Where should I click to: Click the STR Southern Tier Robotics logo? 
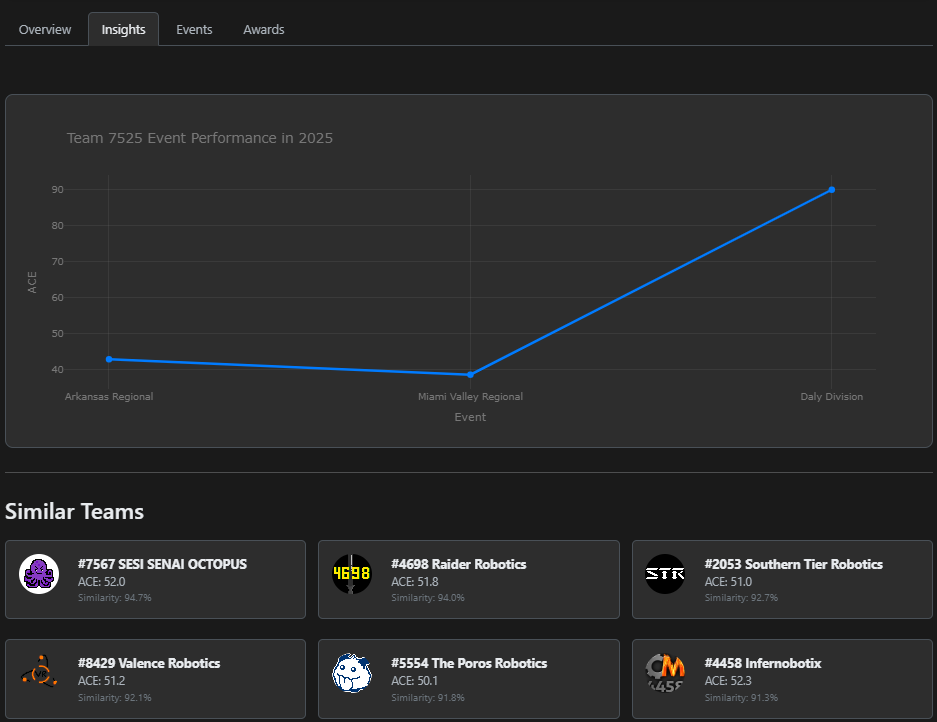665,574
